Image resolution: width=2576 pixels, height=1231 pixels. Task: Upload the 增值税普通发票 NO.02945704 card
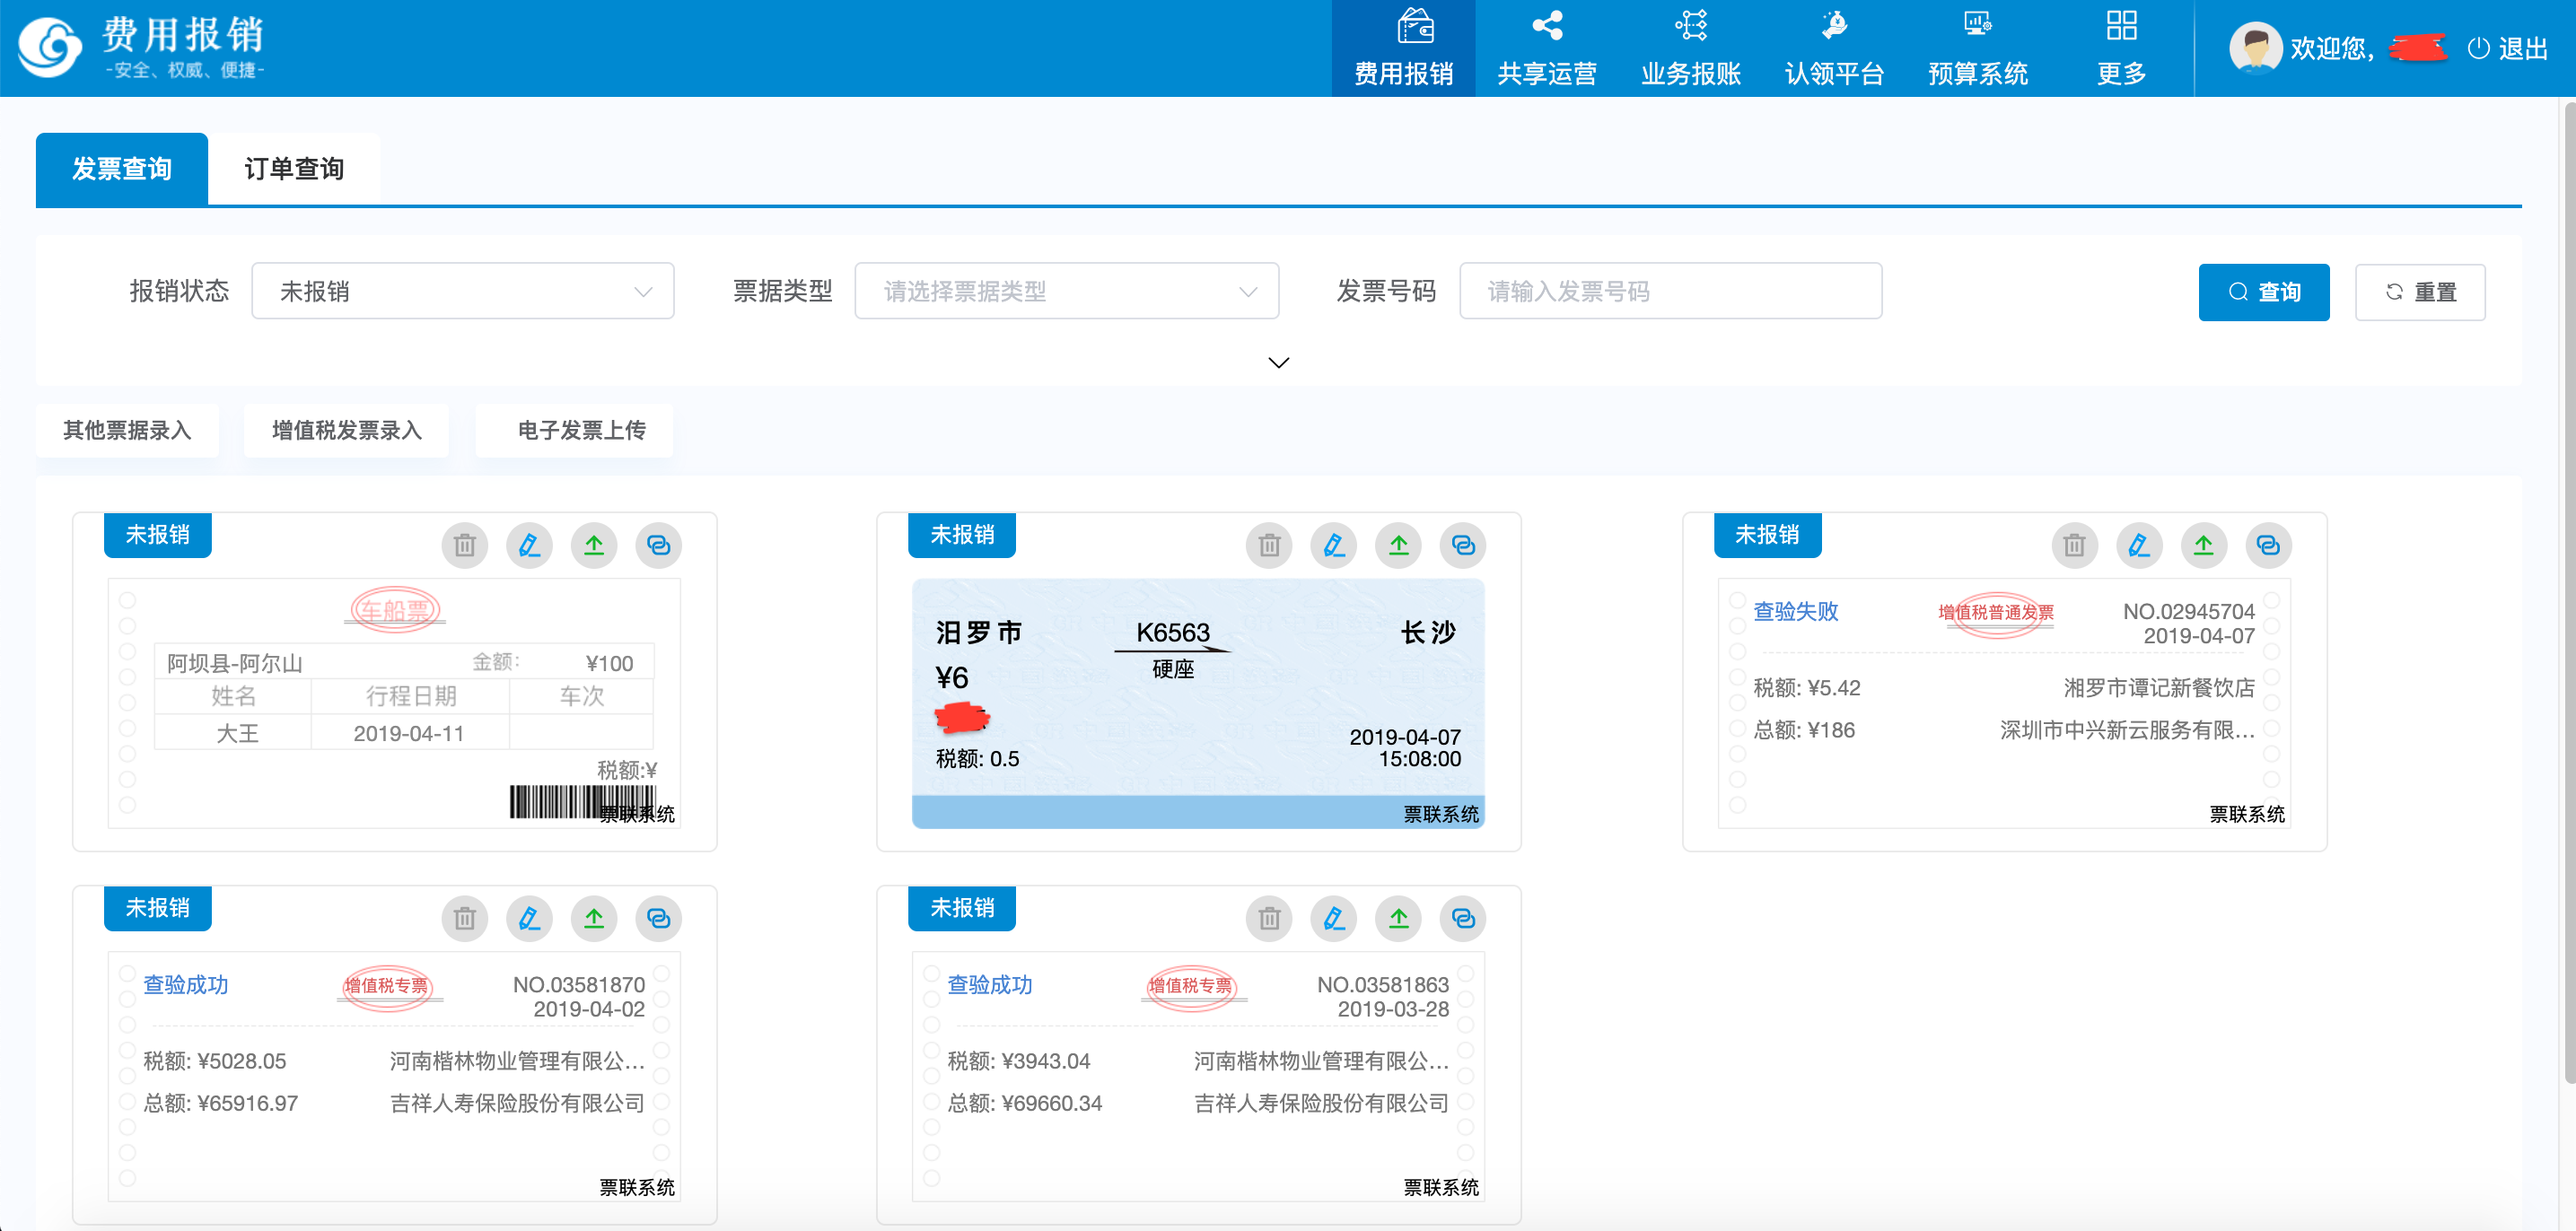[x=2204, y=545]
